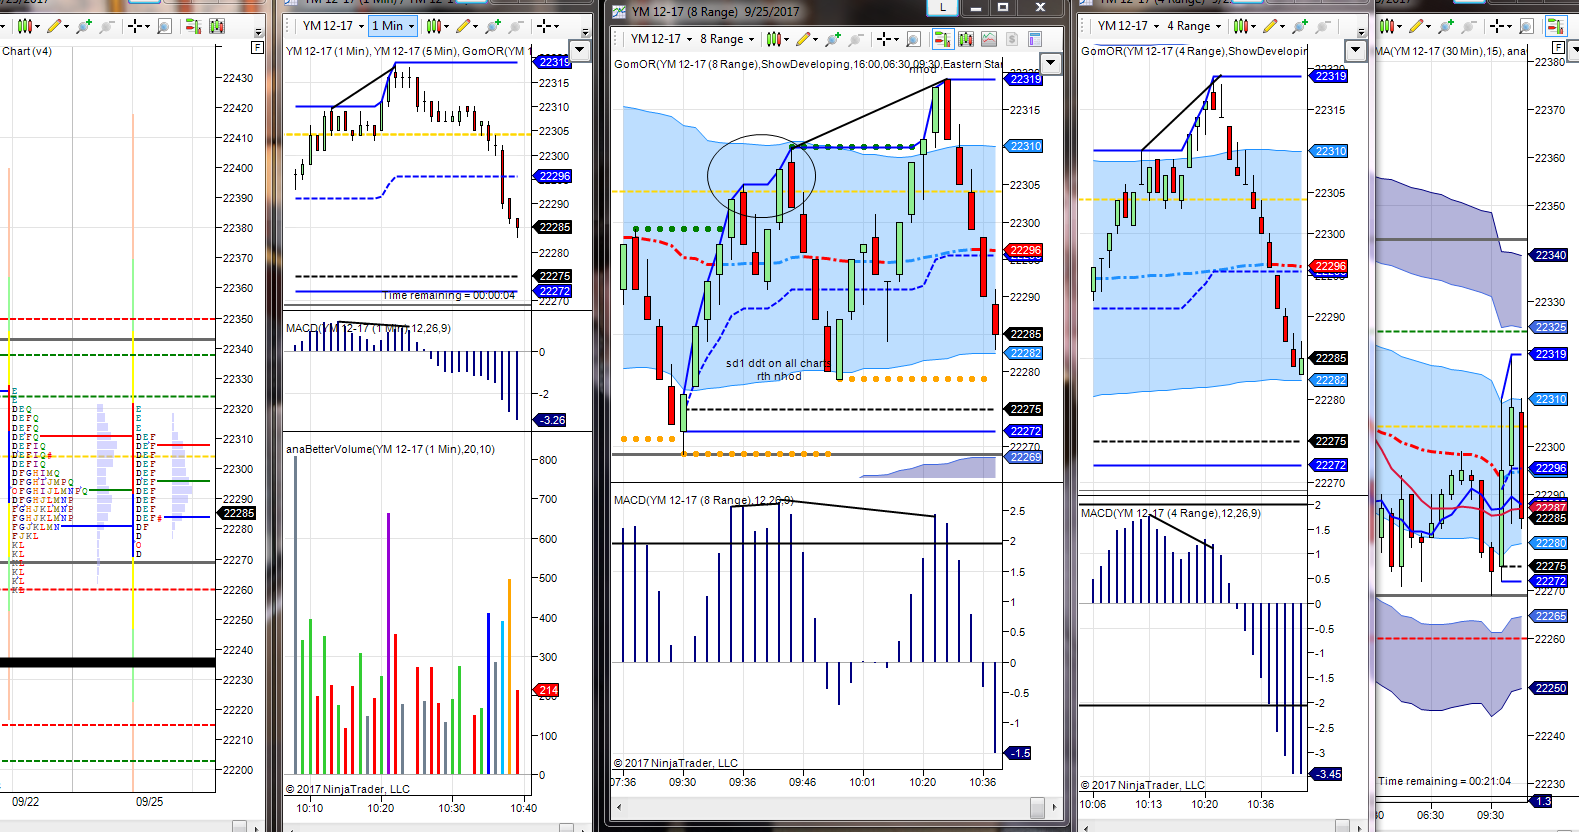
Task: Click zoom out icon in leftmost chart window
Action: [106, 26]
